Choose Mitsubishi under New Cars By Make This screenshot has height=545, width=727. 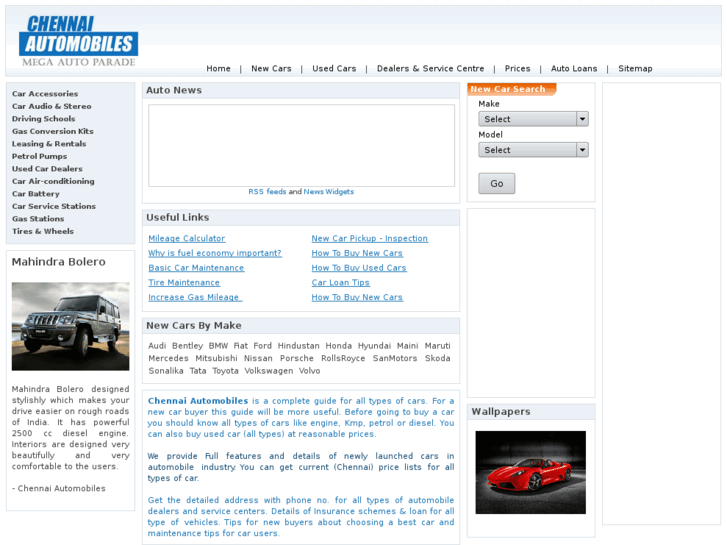(x=216, y=359)
